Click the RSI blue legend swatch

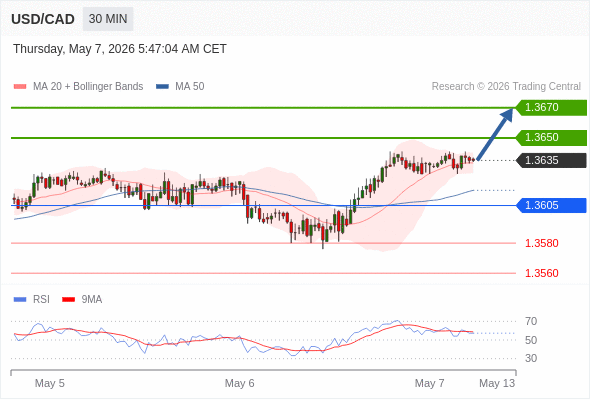pyautogui.click(x=20, y=300)
